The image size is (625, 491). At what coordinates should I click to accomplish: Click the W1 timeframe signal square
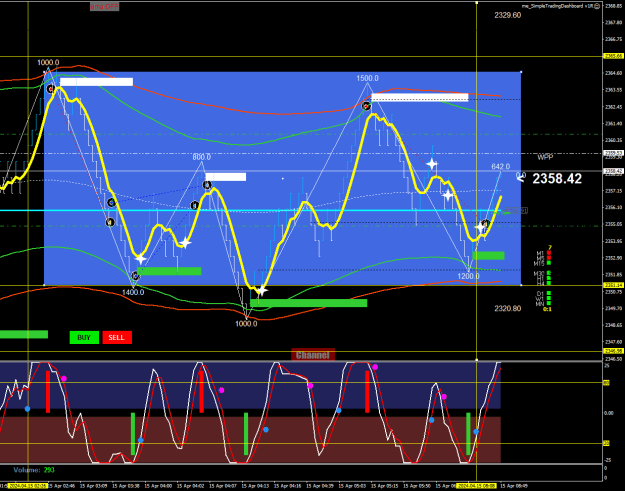(x=549, y=298)
